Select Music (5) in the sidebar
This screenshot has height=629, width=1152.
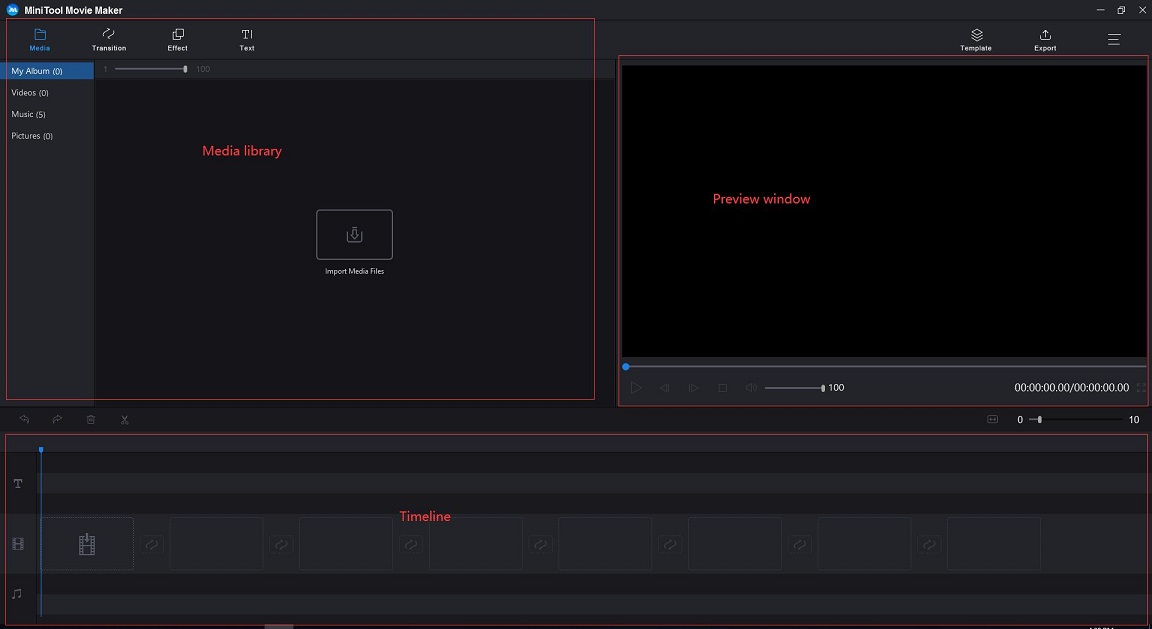(x=29, y=114)
